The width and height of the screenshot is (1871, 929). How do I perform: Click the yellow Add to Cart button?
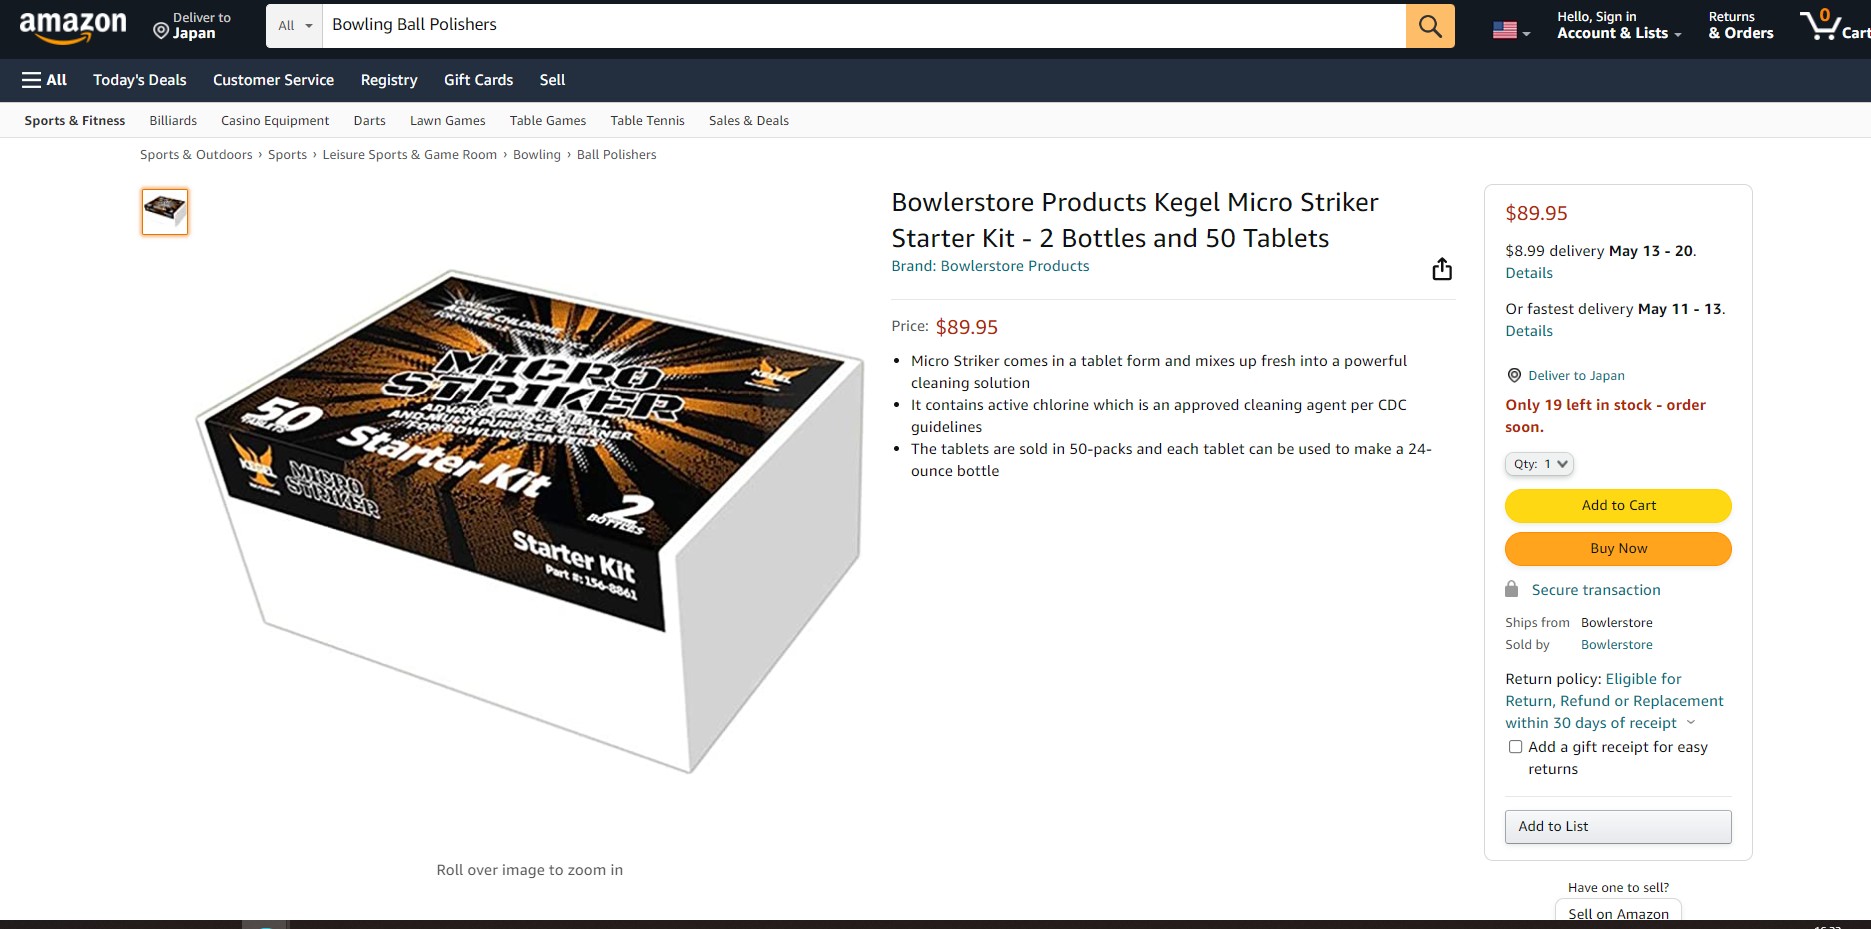1618,506
